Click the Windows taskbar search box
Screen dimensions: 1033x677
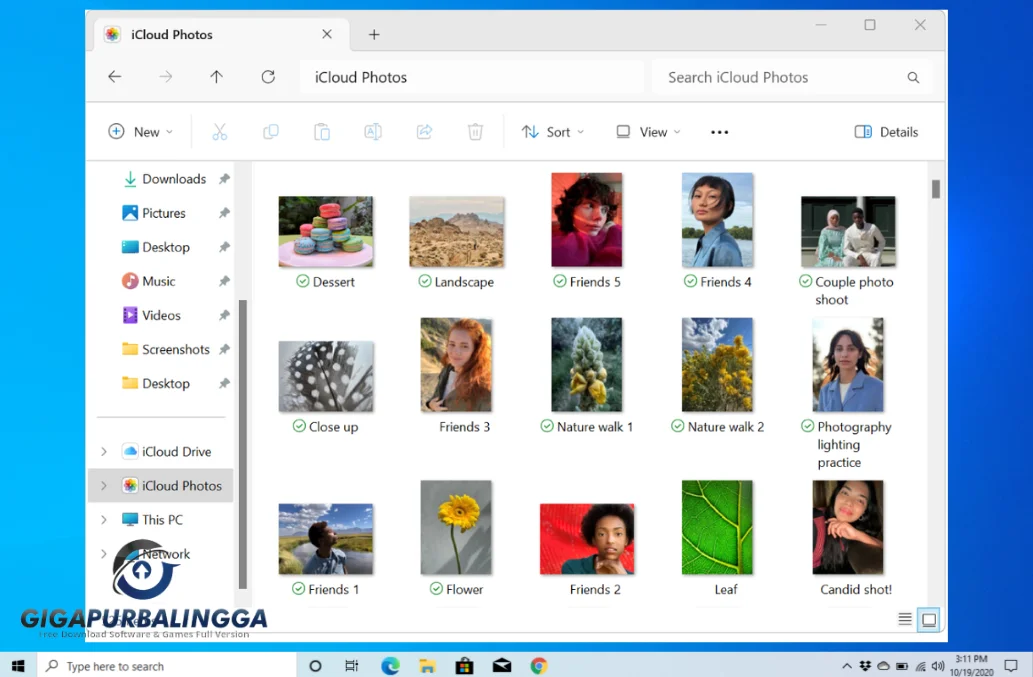point(167,666)
